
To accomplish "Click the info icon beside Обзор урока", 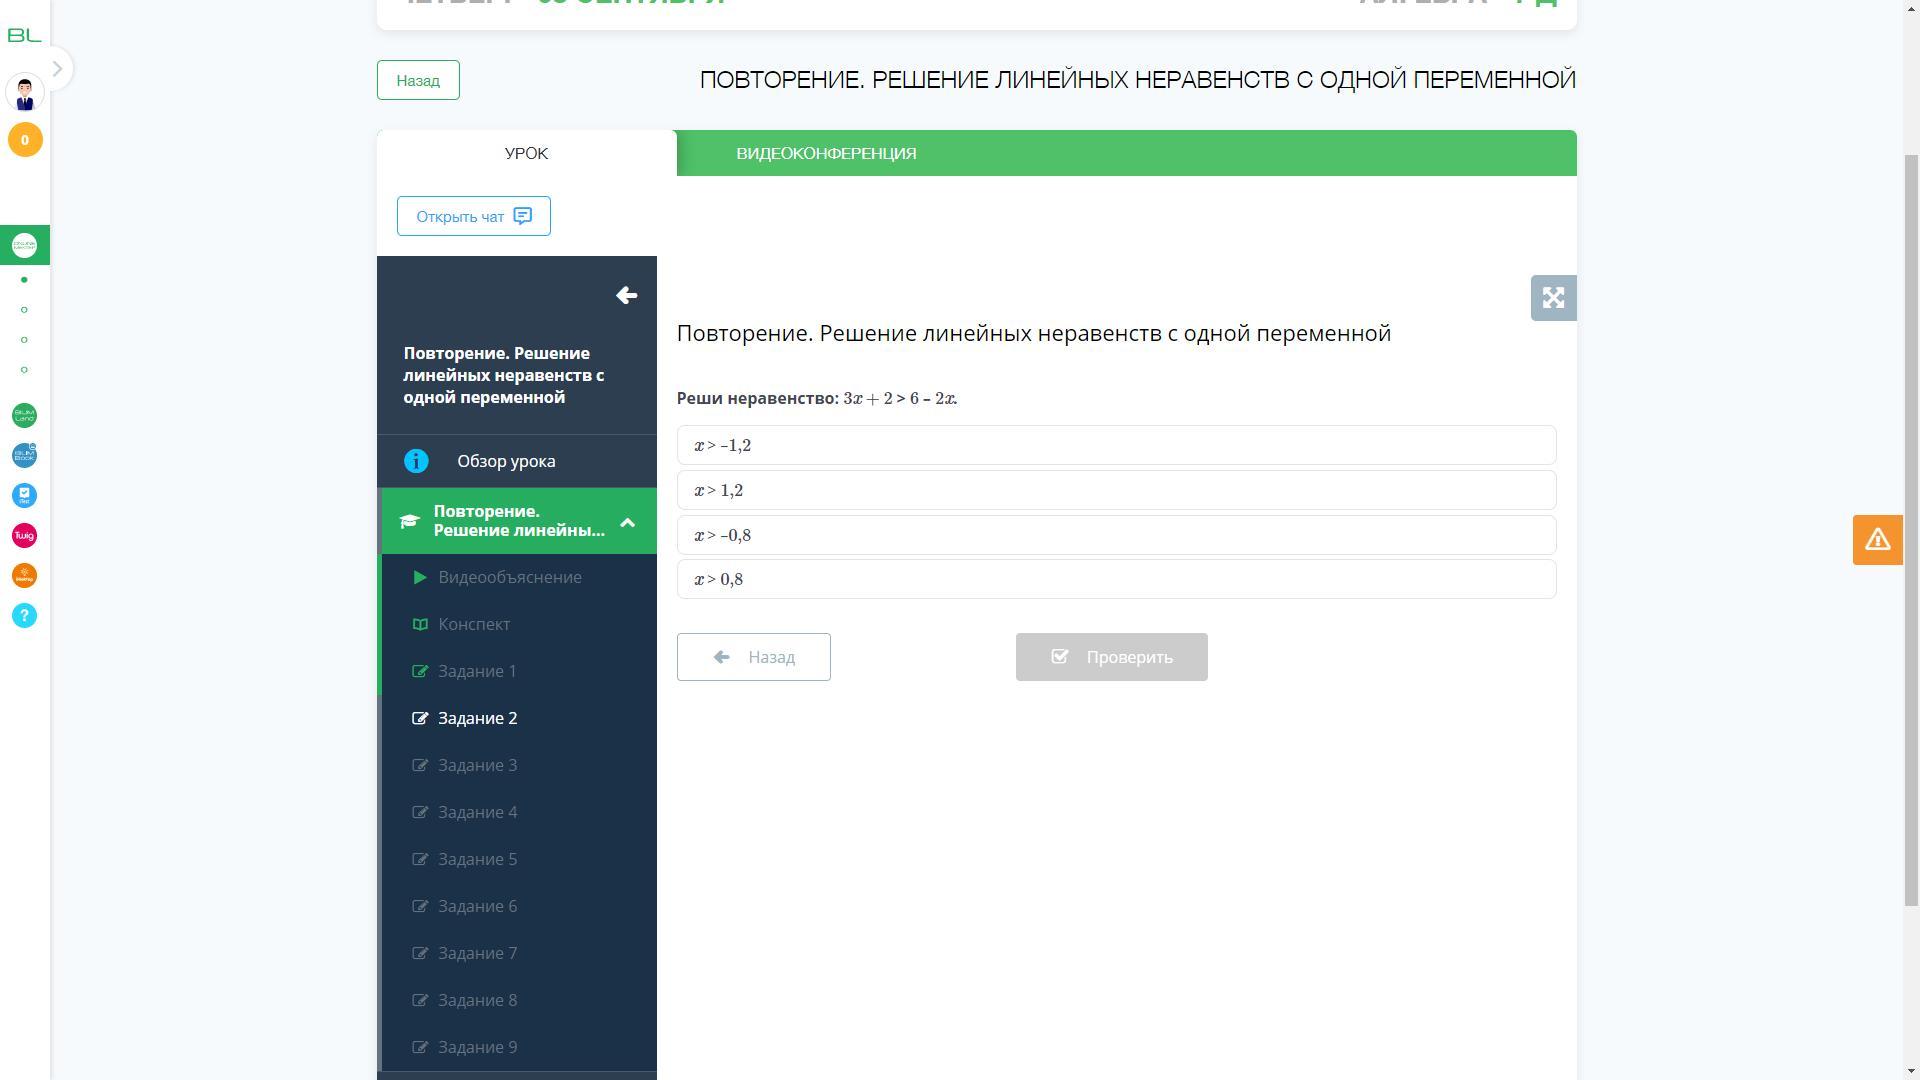I will point(416,461).
